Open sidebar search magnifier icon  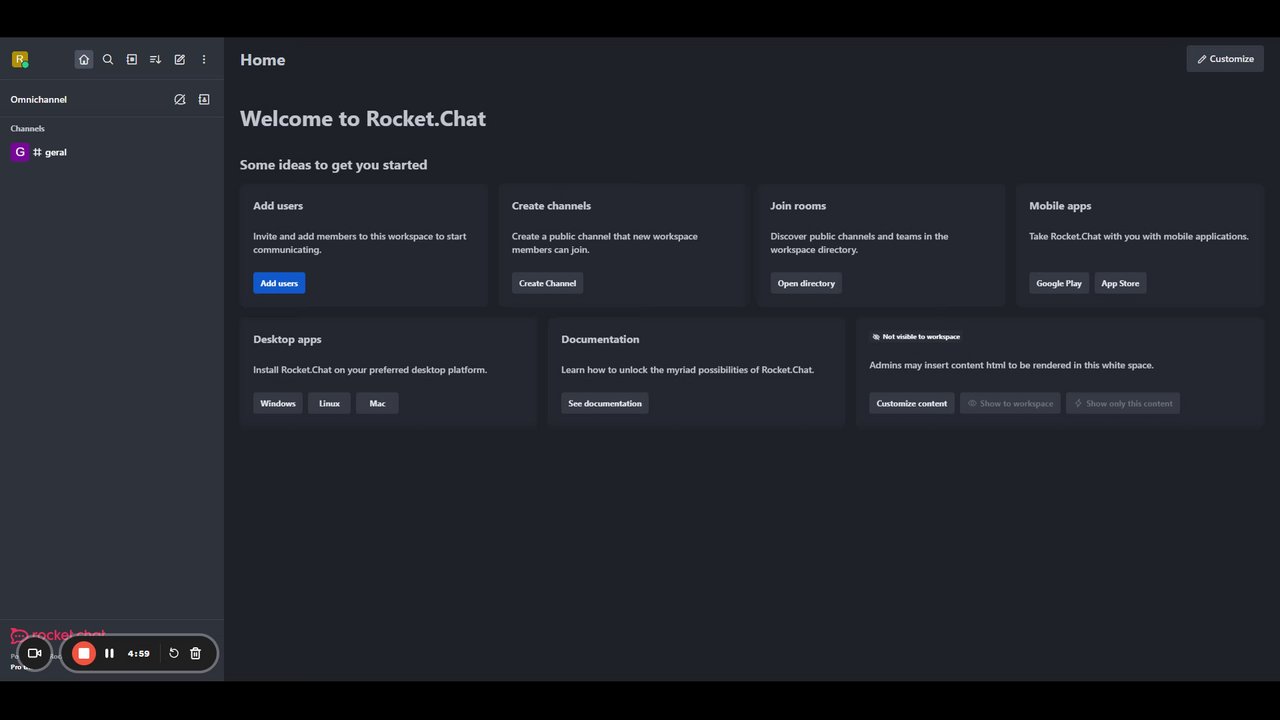(108, 60)
